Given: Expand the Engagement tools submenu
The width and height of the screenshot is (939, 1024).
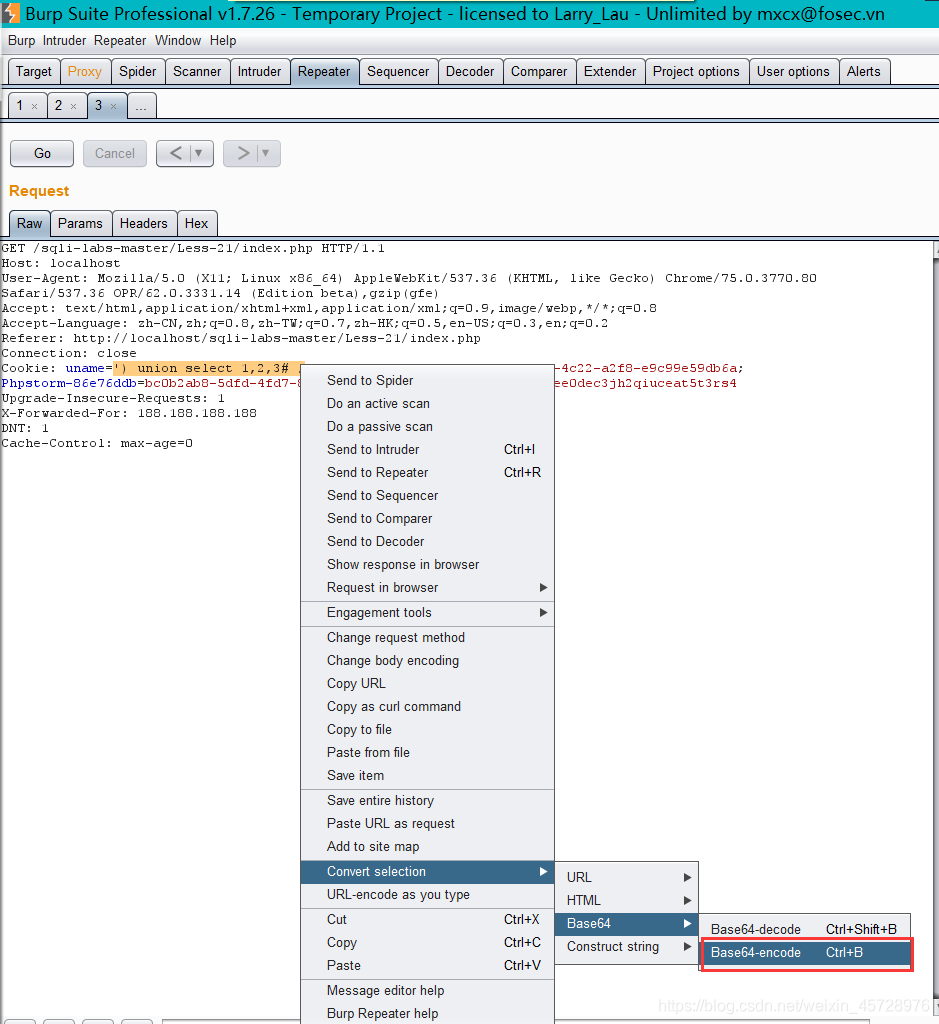Looking at the screenshot, I should pos(427,613).
